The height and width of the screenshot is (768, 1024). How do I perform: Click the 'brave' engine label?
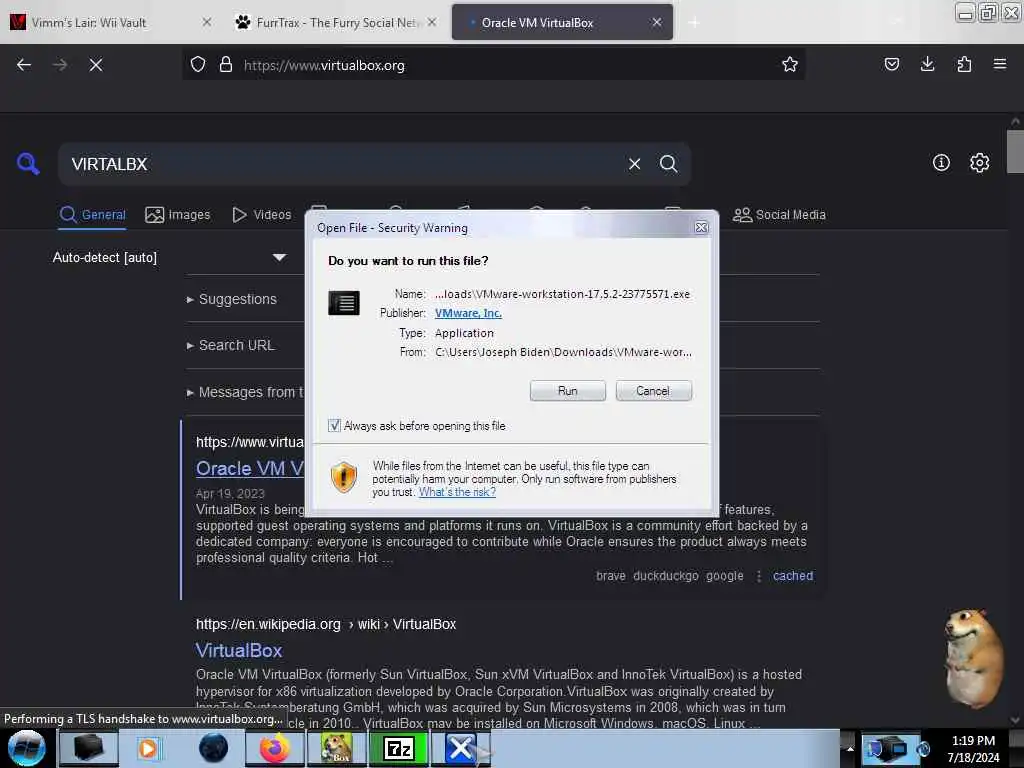(611, 576)
